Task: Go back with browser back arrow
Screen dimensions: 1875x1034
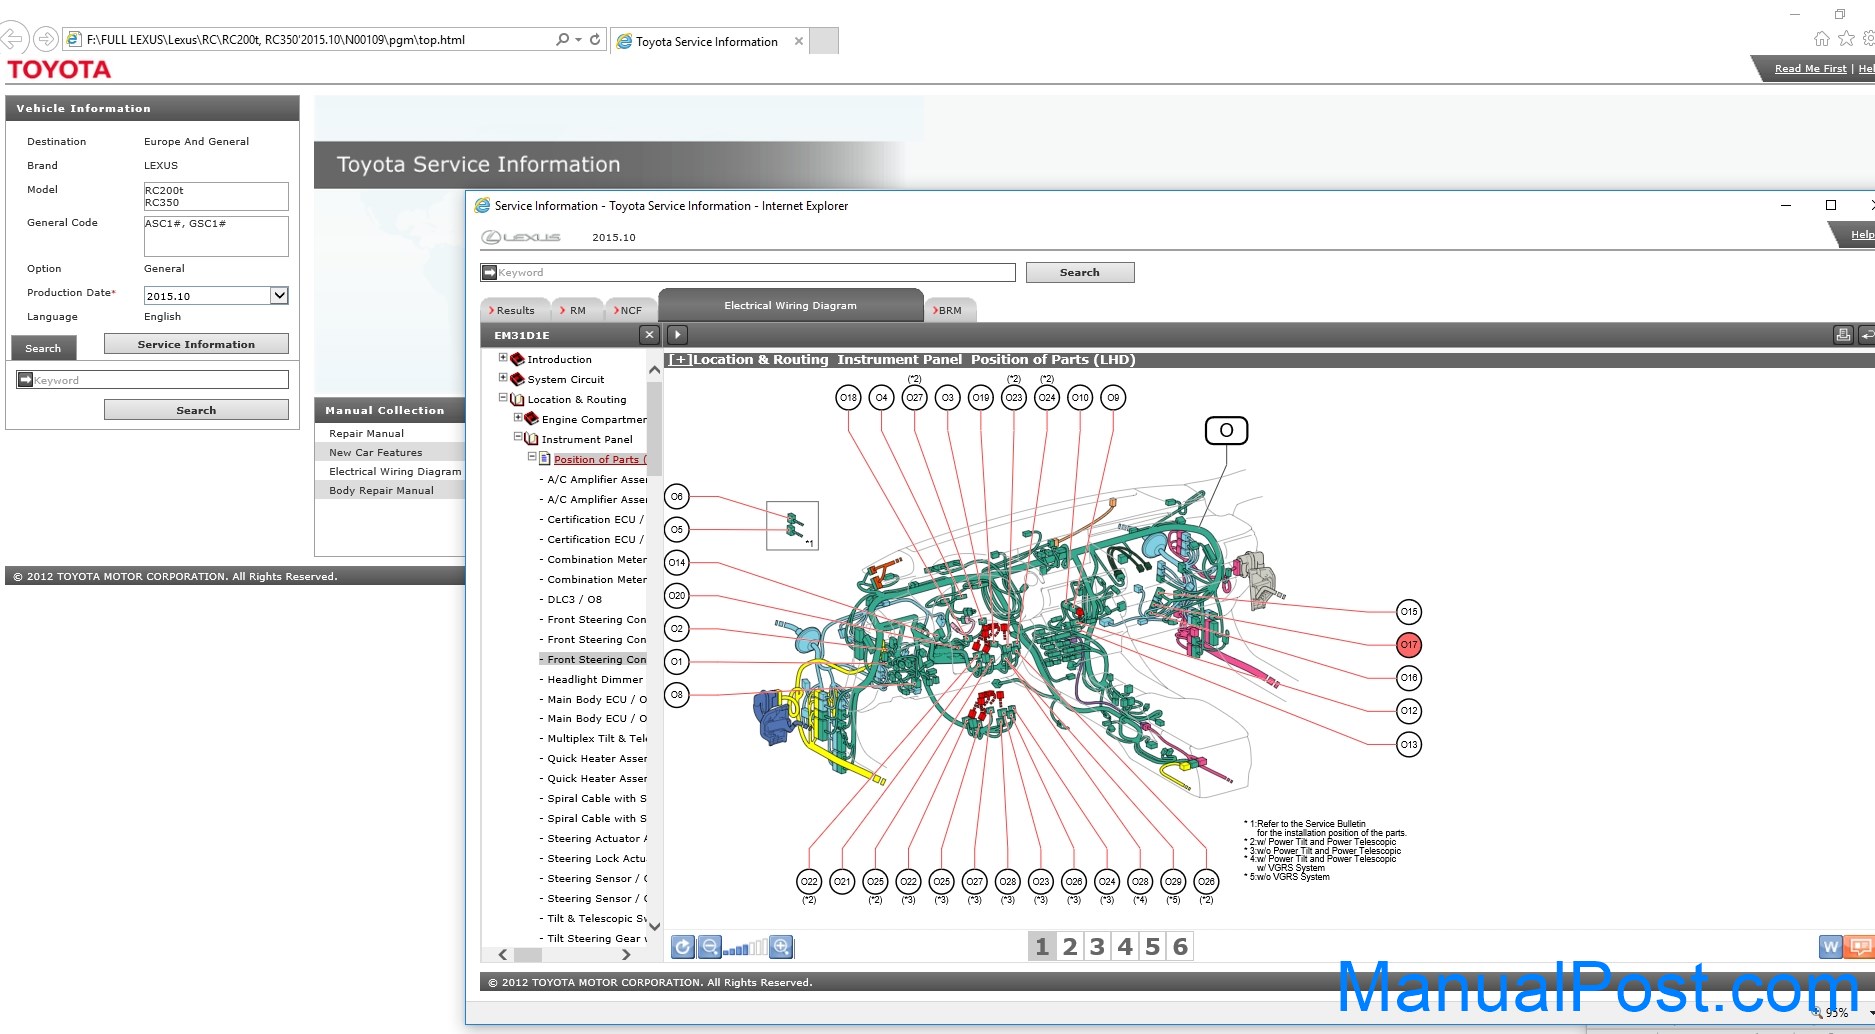Action: [12, 39]
